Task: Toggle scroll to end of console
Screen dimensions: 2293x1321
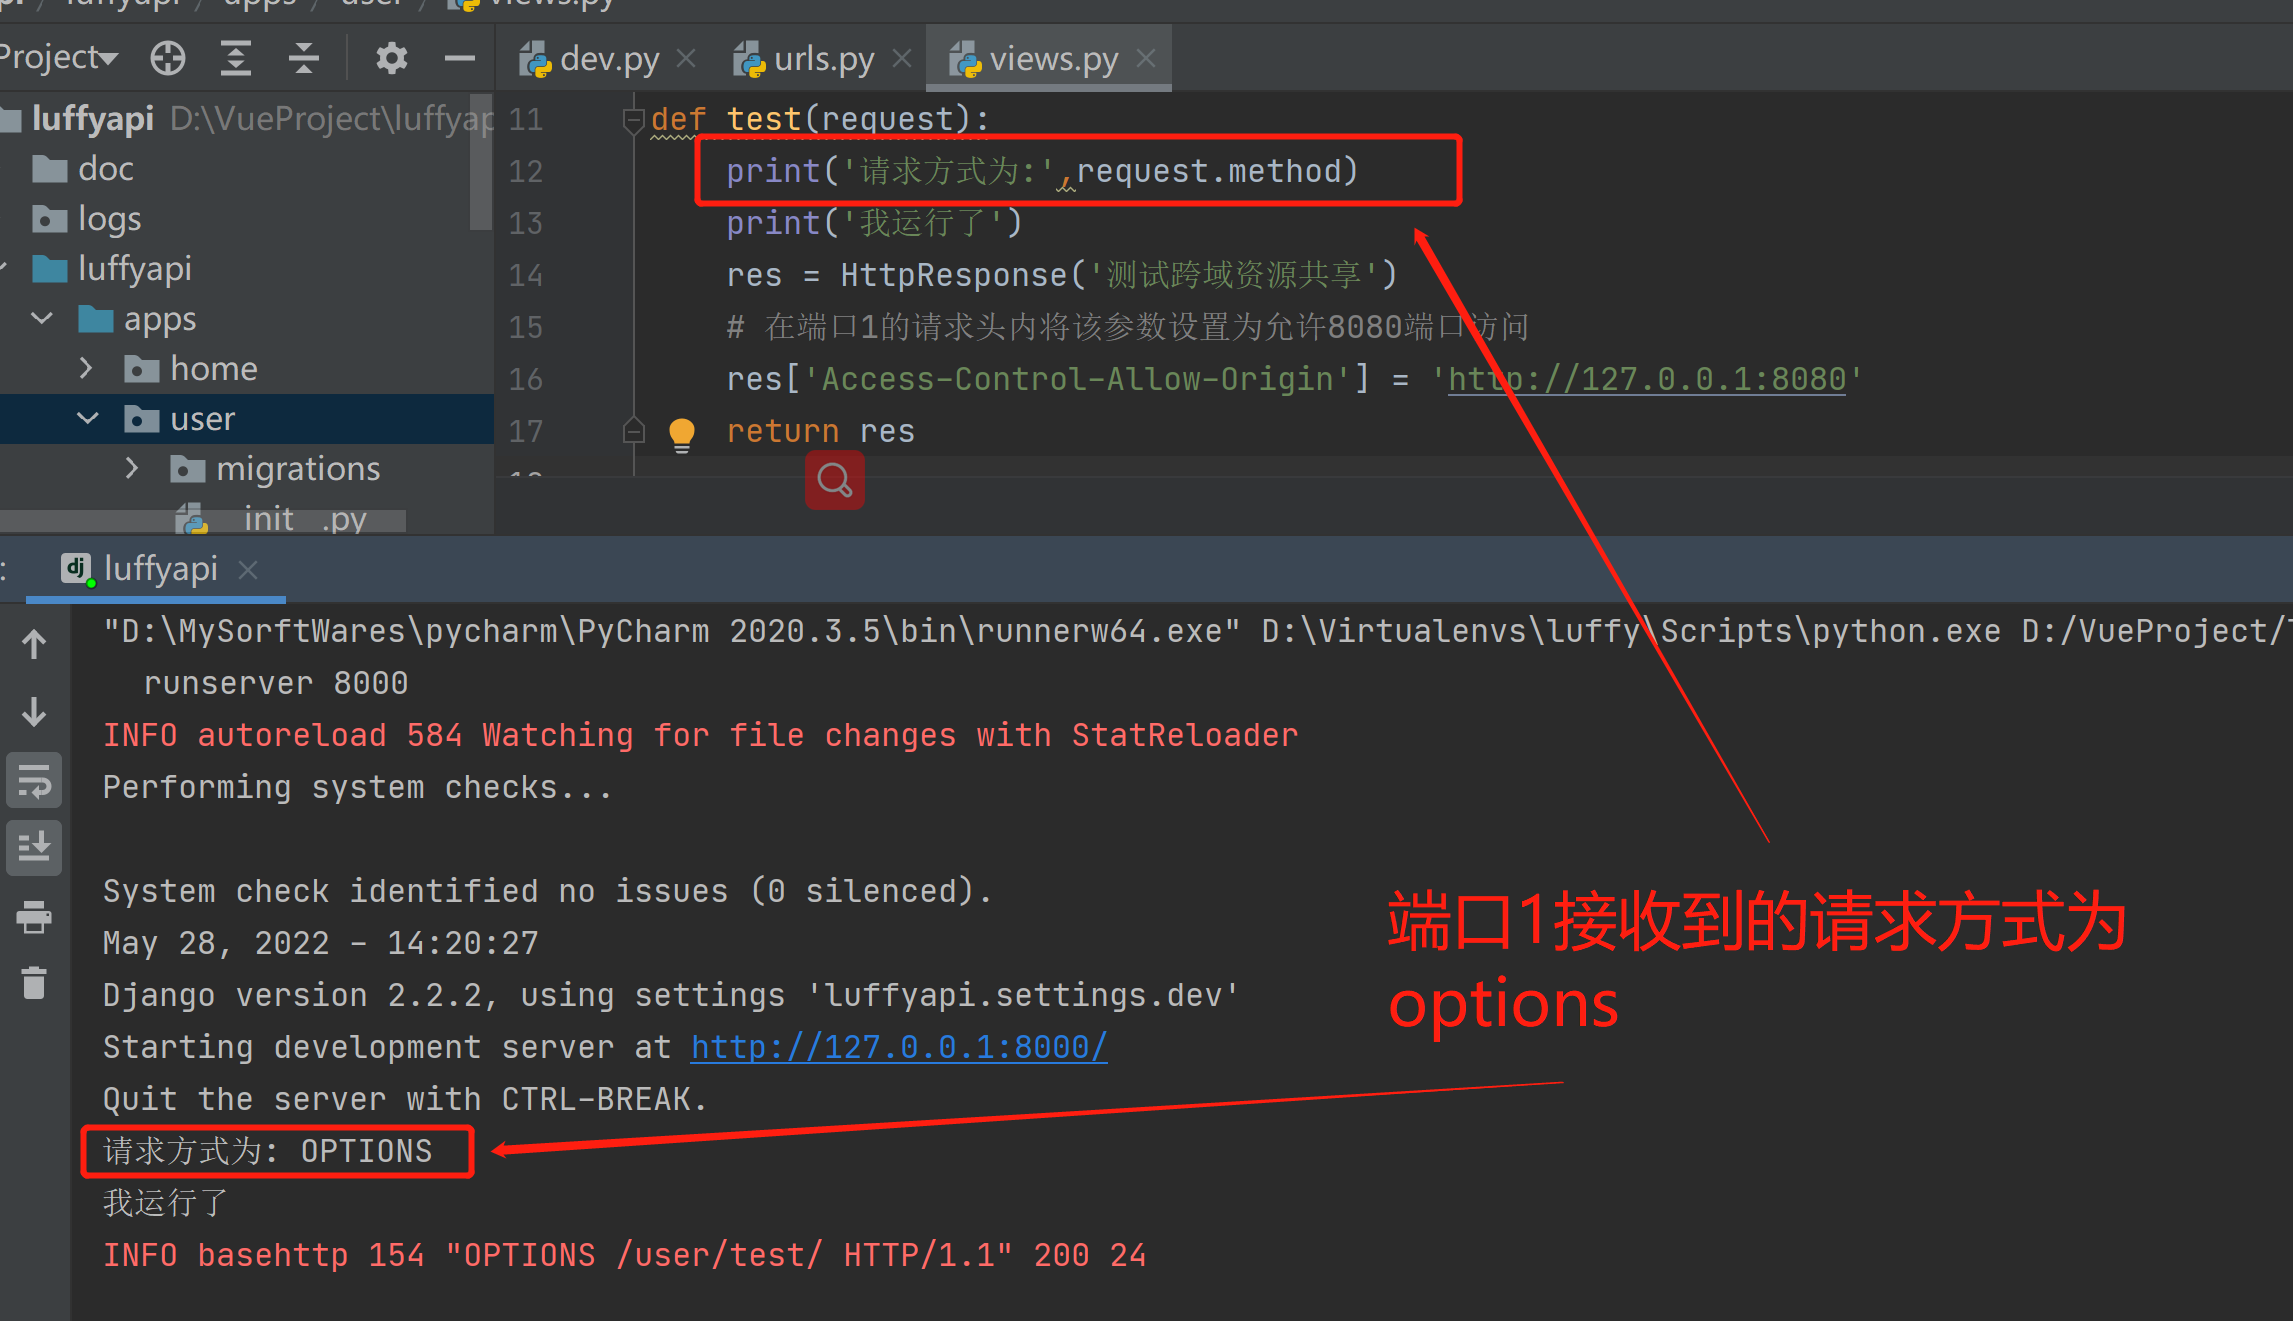Action: [34, 848]
